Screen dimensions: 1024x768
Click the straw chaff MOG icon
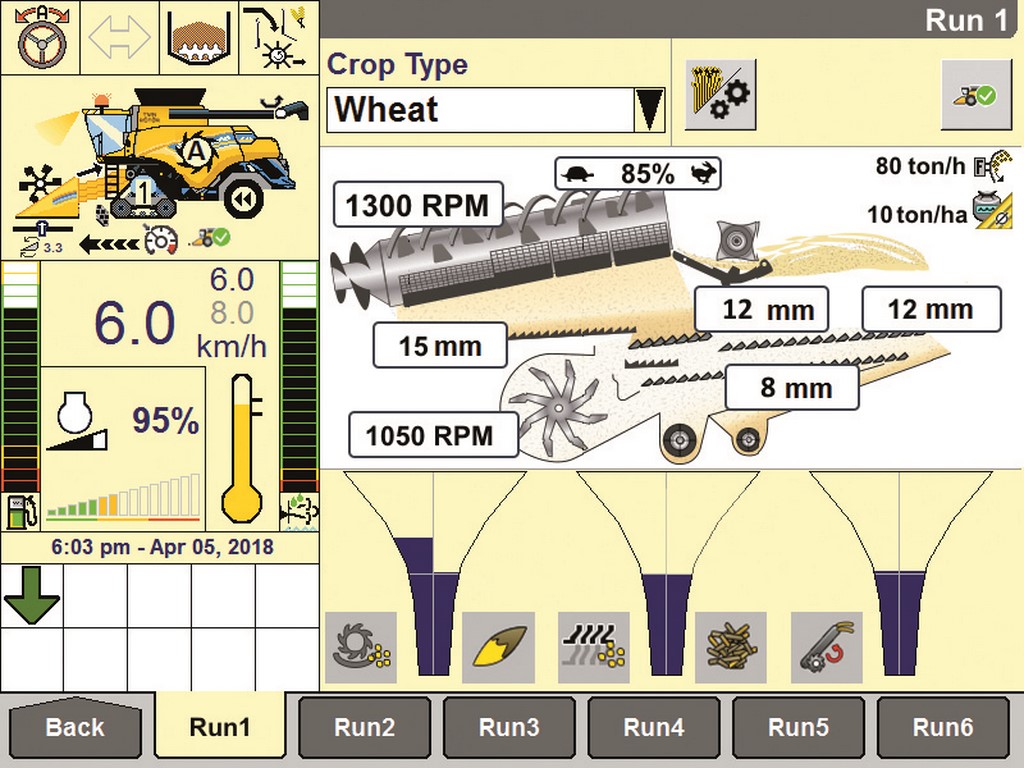tap(731, 648)
